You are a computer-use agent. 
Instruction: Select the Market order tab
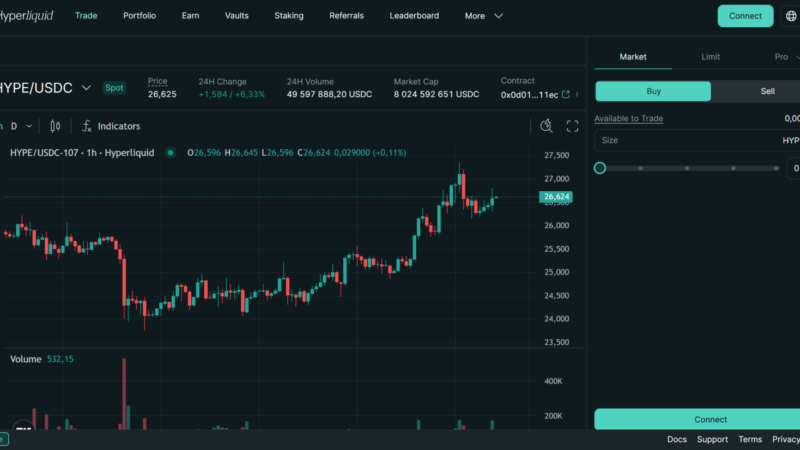(x=633, y=57)
